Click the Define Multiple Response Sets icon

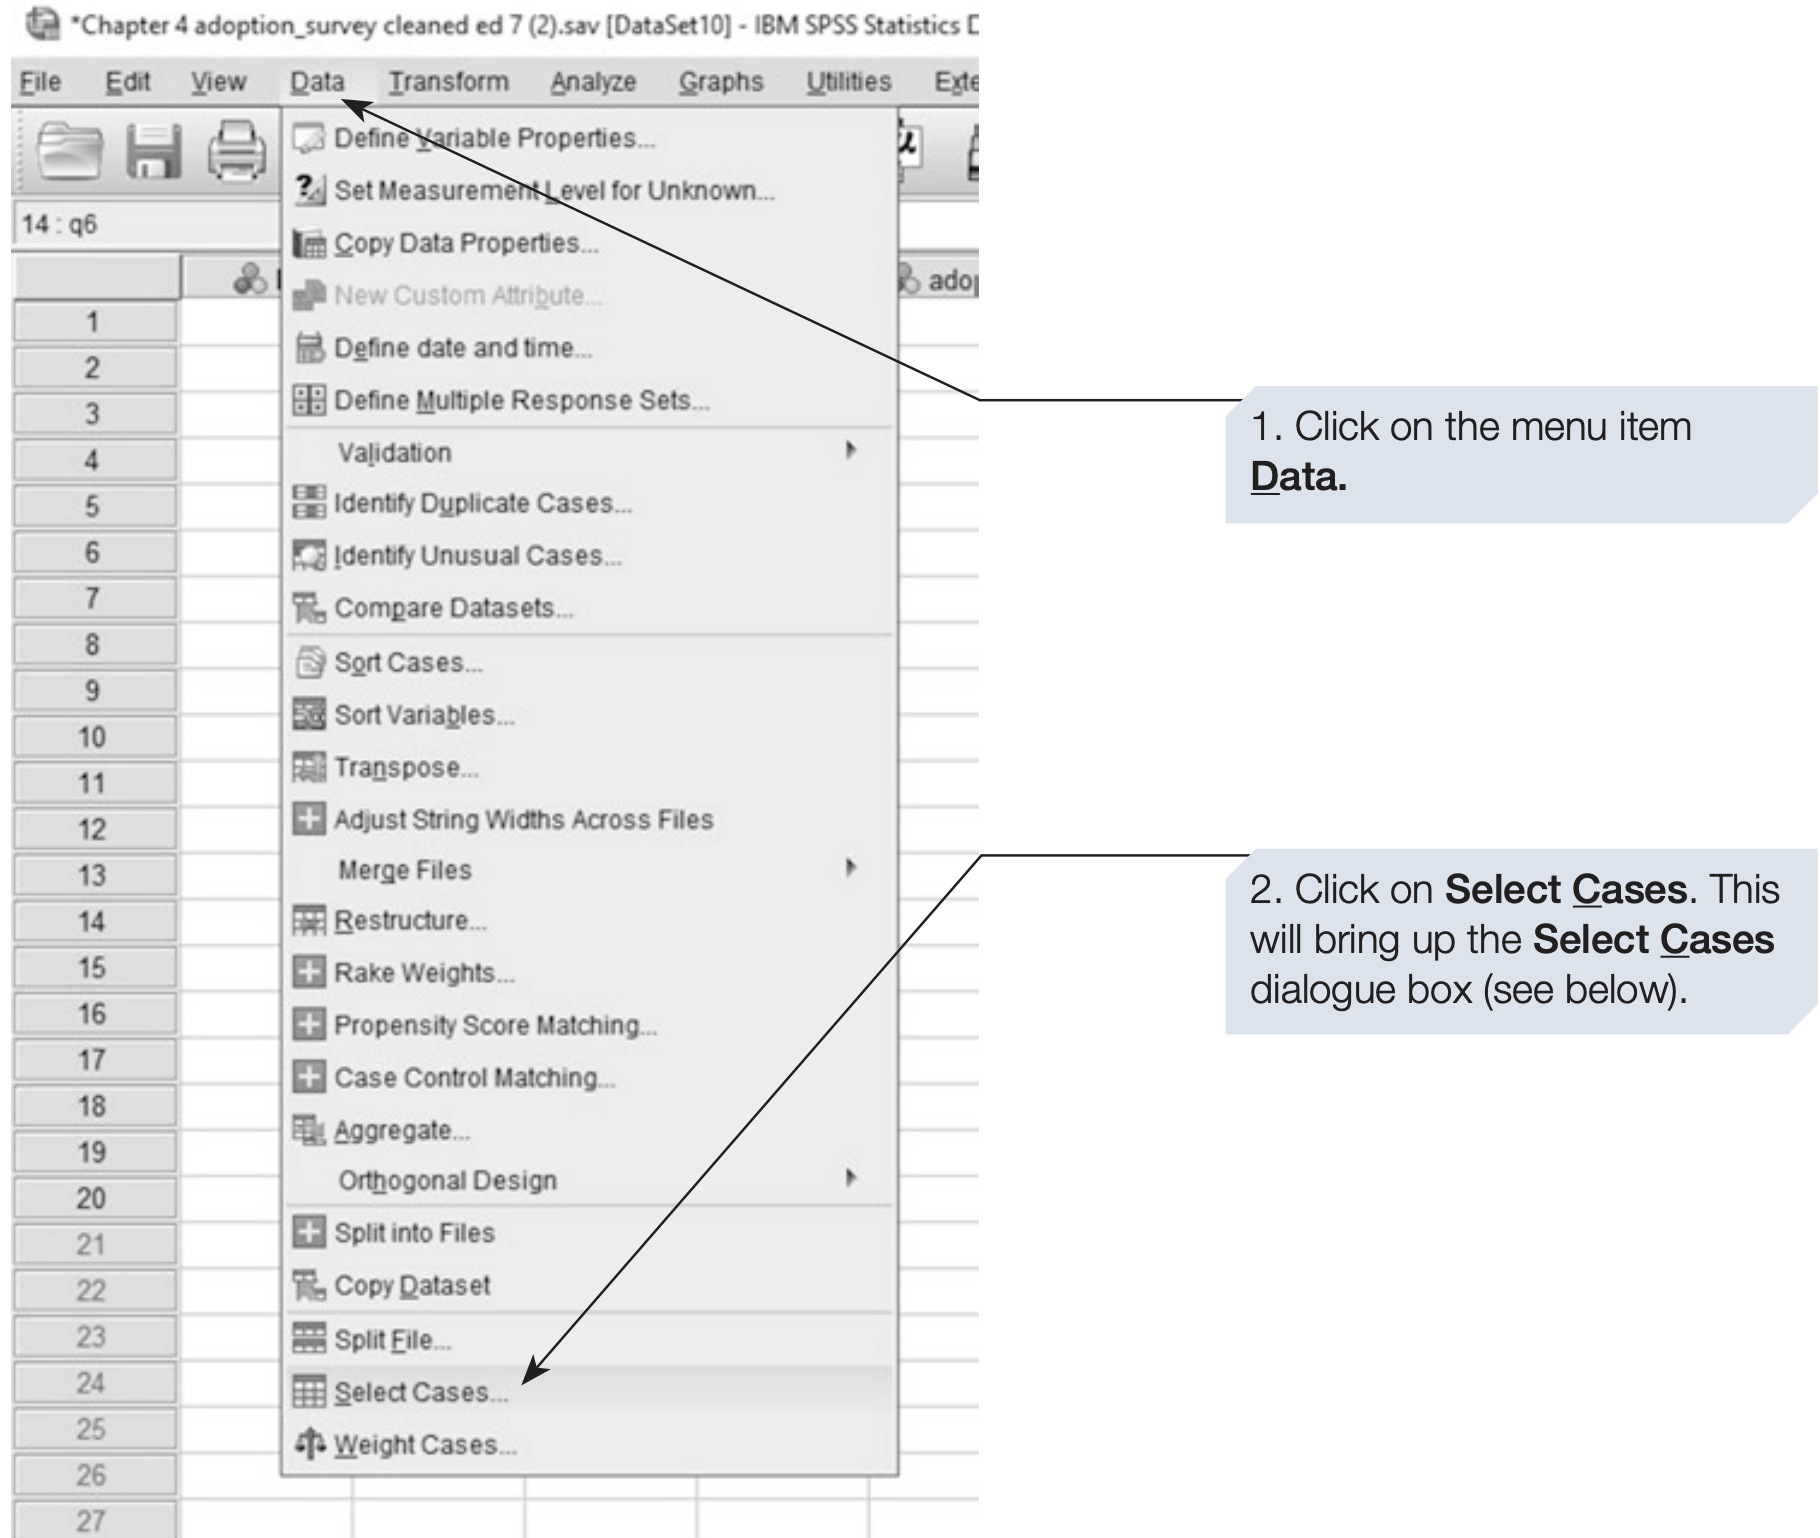tap(309, 400)
